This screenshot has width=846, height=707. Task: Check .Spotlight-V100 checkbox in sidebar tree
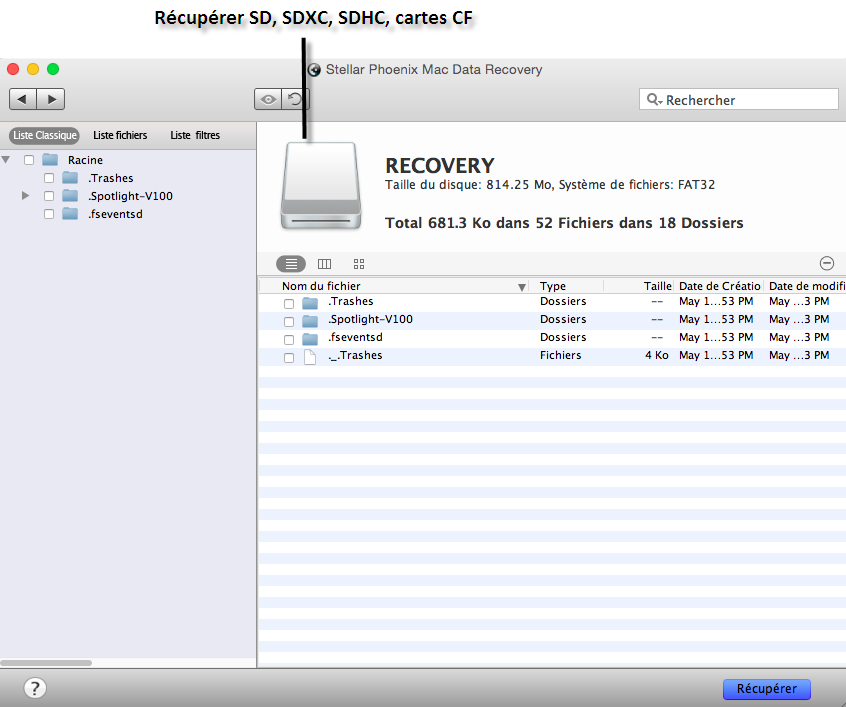click(49, 196)
